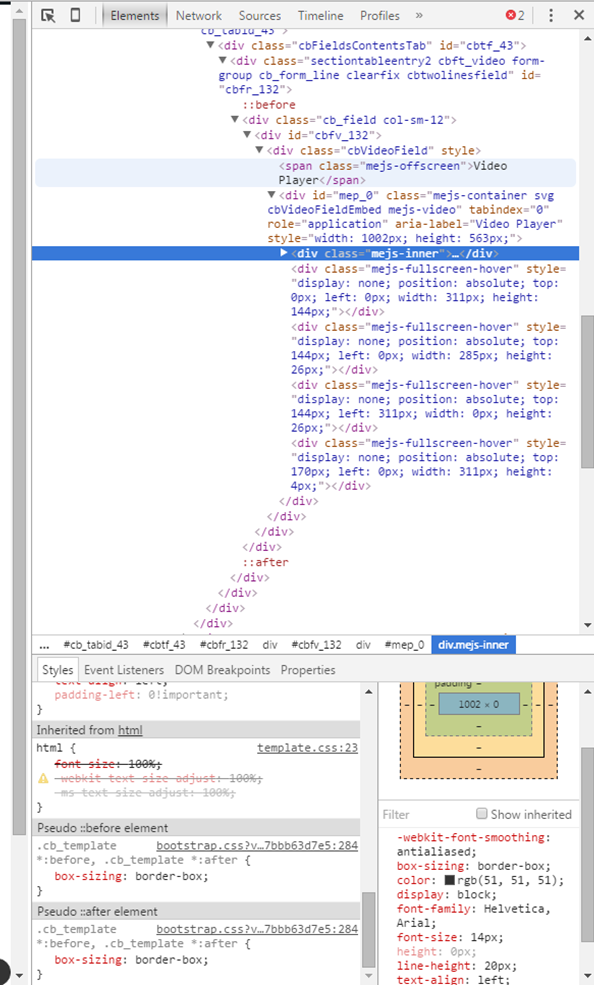Select the span mejs-offscreen Video Player node
This screenshot has width=594, height=985.
(x=305, y=173)
